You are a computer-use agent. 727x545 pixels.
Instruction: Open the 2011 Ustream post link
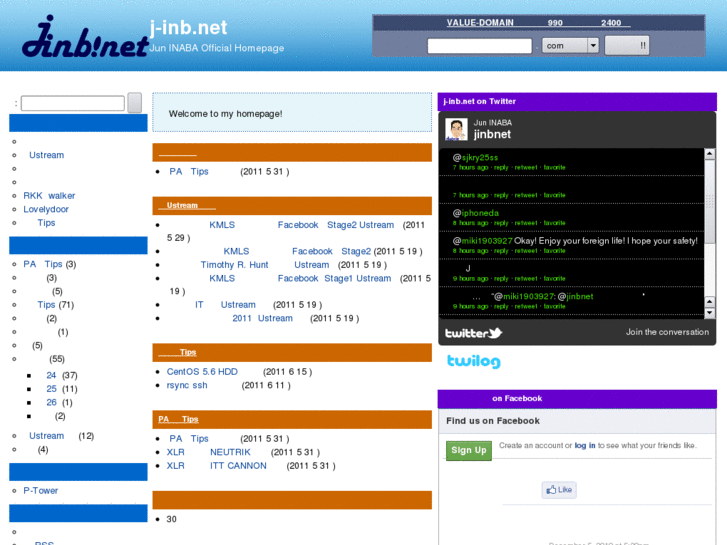(262, 318)
